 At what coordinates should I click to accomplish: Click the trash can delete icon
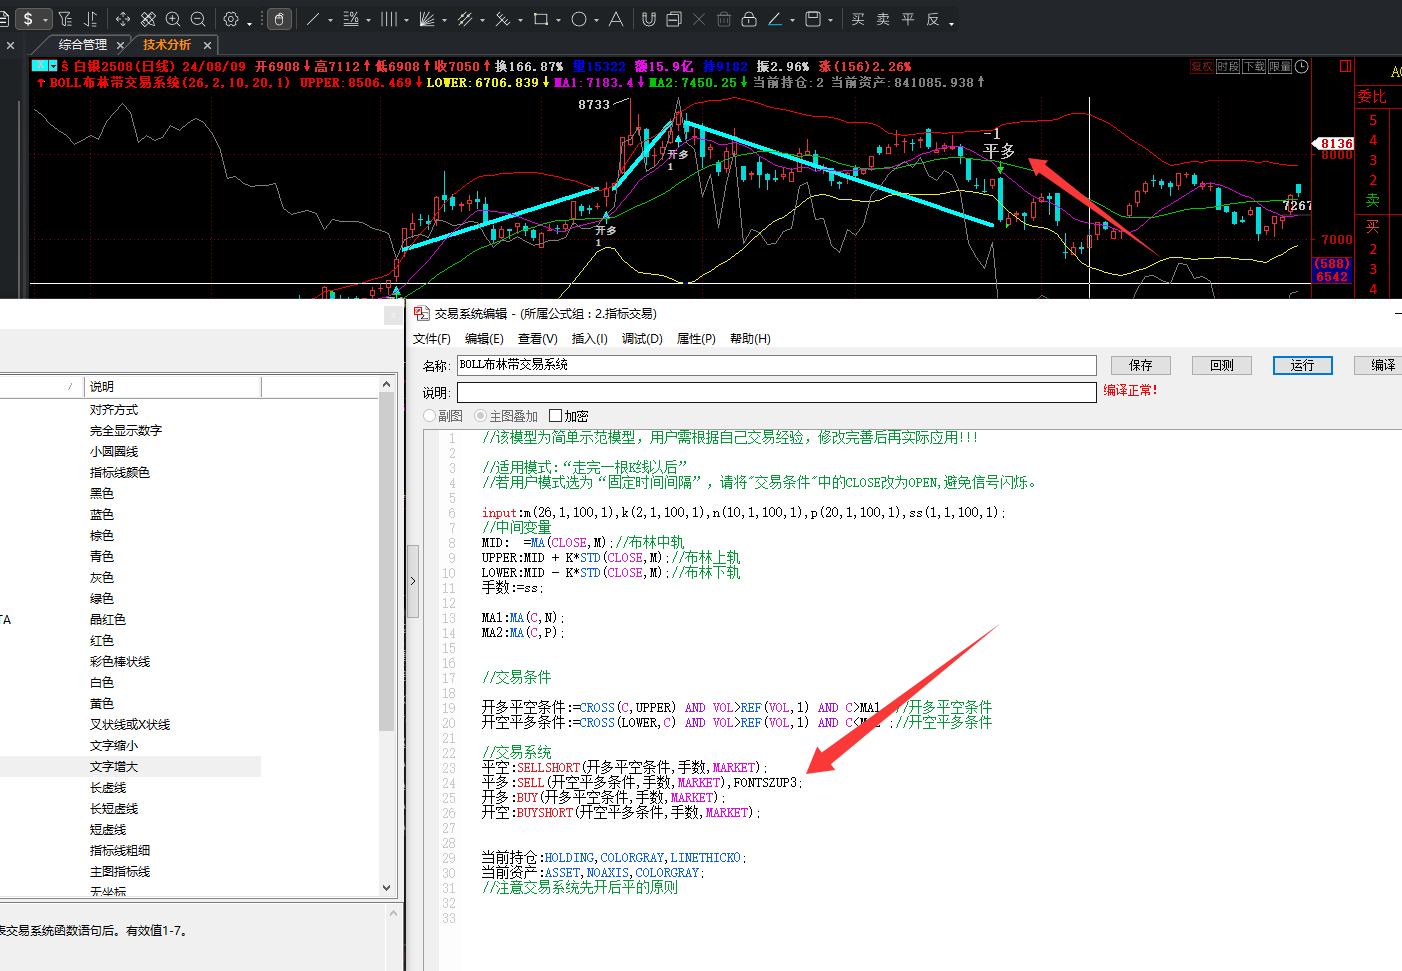[723, 19]
